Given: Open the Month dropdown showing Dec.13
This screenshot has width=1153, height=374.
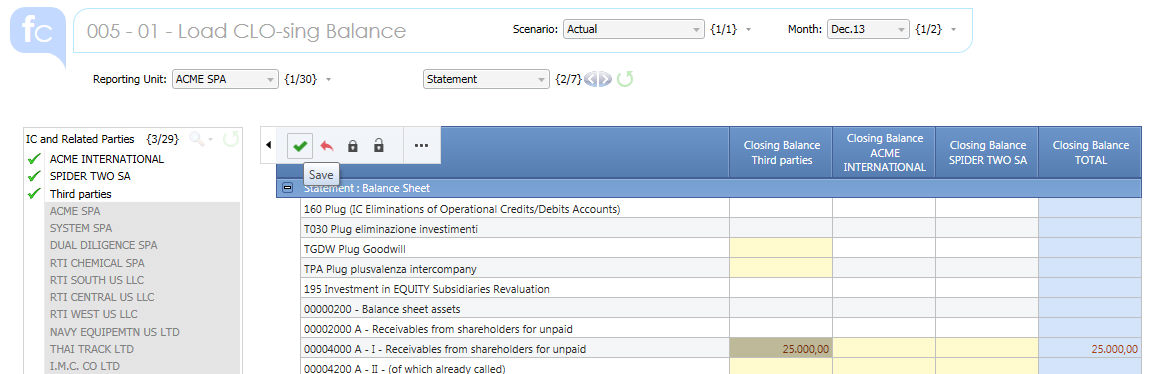Looking at the screenshot, I should pos(868,29).
